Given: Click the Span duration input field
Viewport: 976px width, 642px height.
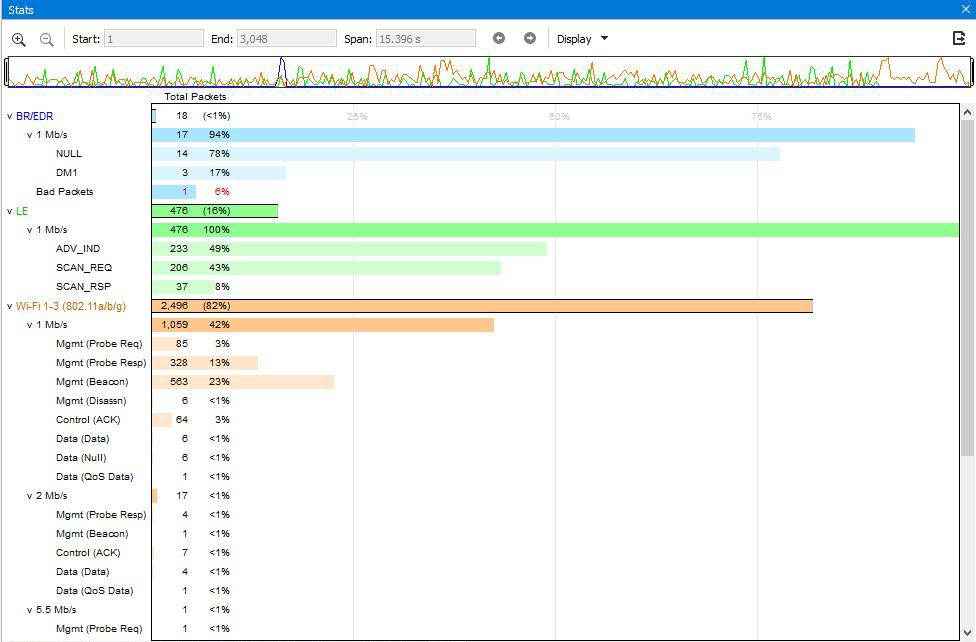Looking at the screenshot, I should [x=426, y=39].
